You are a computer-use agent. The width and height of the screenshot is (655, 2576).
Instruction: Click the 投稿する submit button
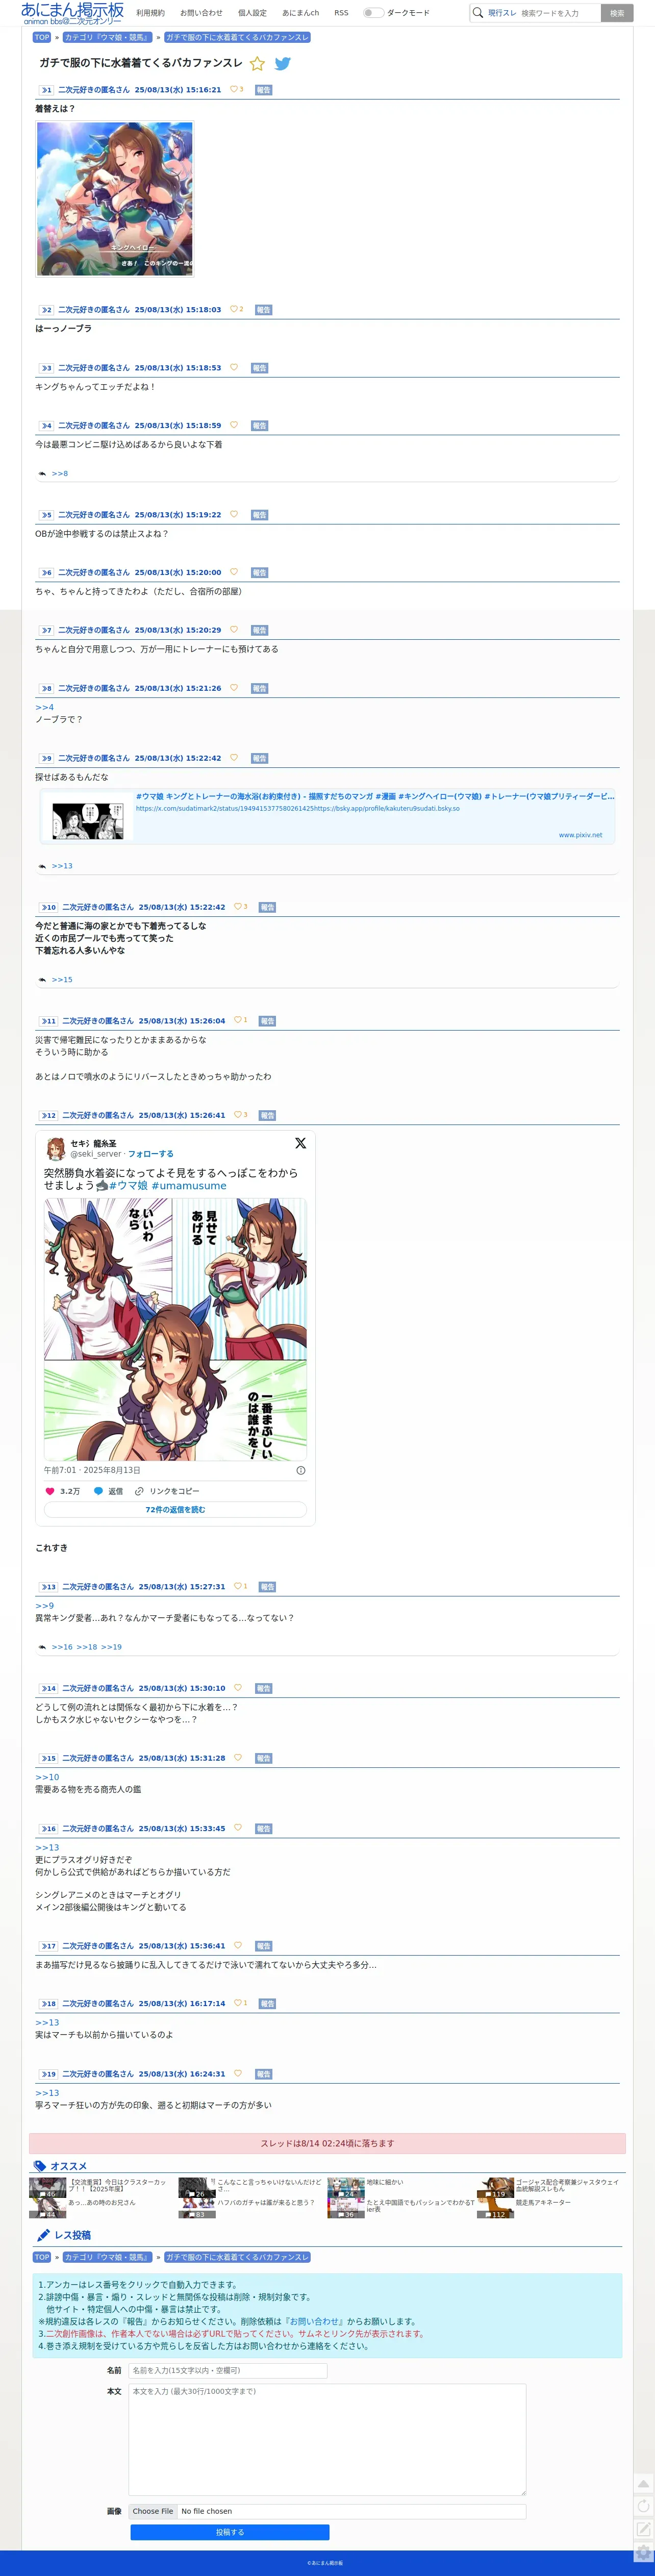pos(230,2532)
